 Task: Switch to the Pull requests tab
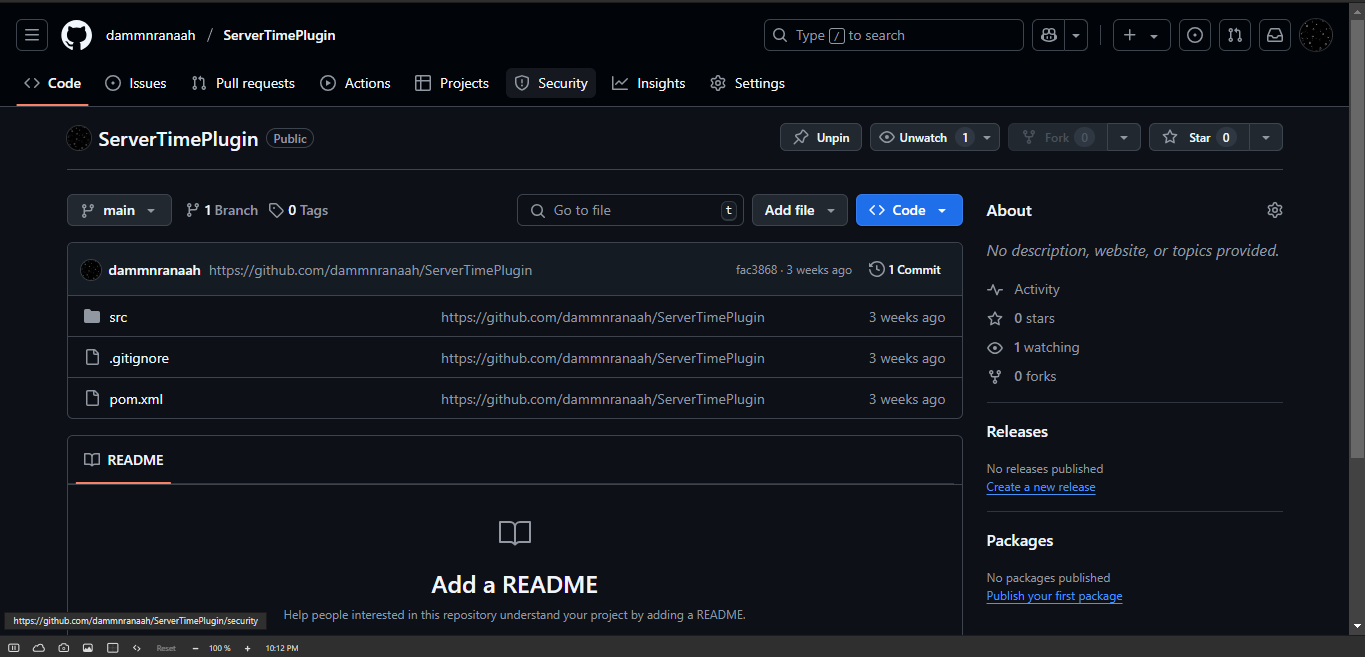(x=243, y=83)
